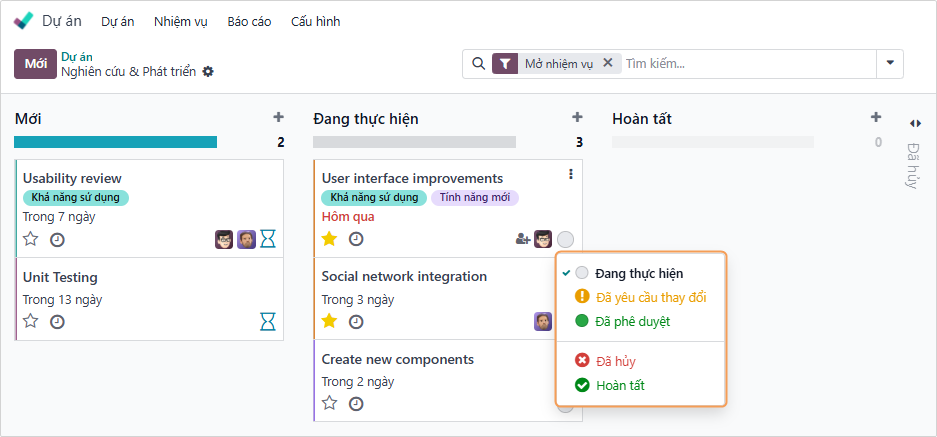The height and width of the screenshot is (437, 937).
Task: Star the Usability review task
Action: pyautogui.click(x=31, y=239)
